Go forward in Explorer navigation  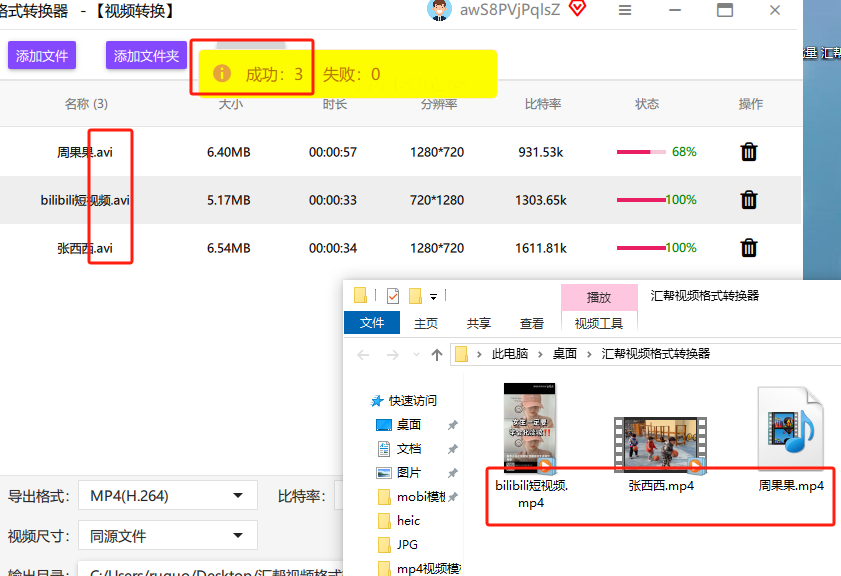(x=393, y=355)
